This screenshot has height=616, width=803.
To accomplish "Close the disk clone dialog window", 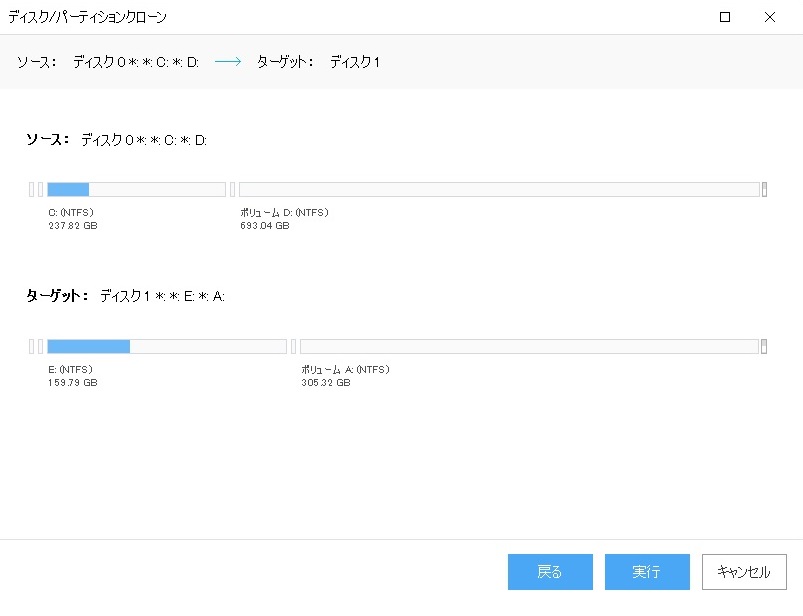I will [769, 17].
